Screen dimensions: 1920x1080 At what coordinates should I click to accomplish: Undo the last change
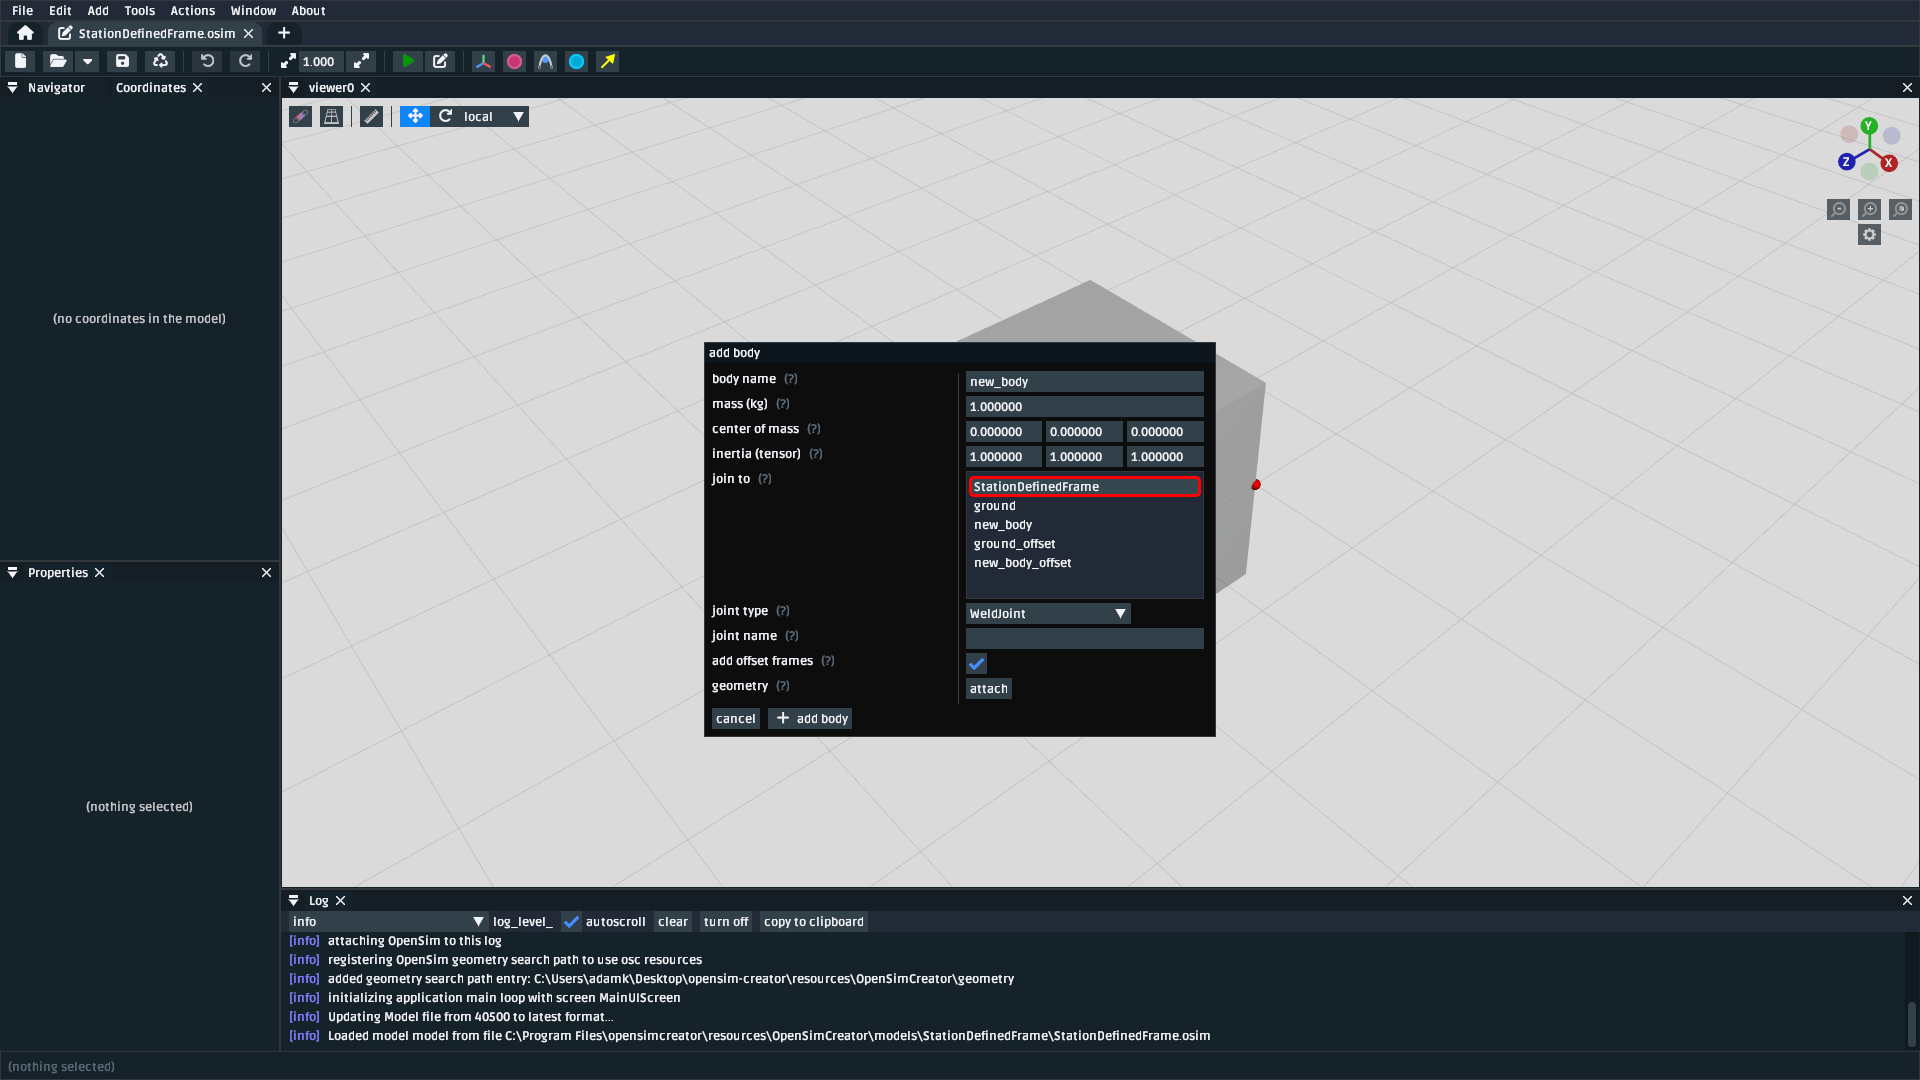(x=207, y=61)
